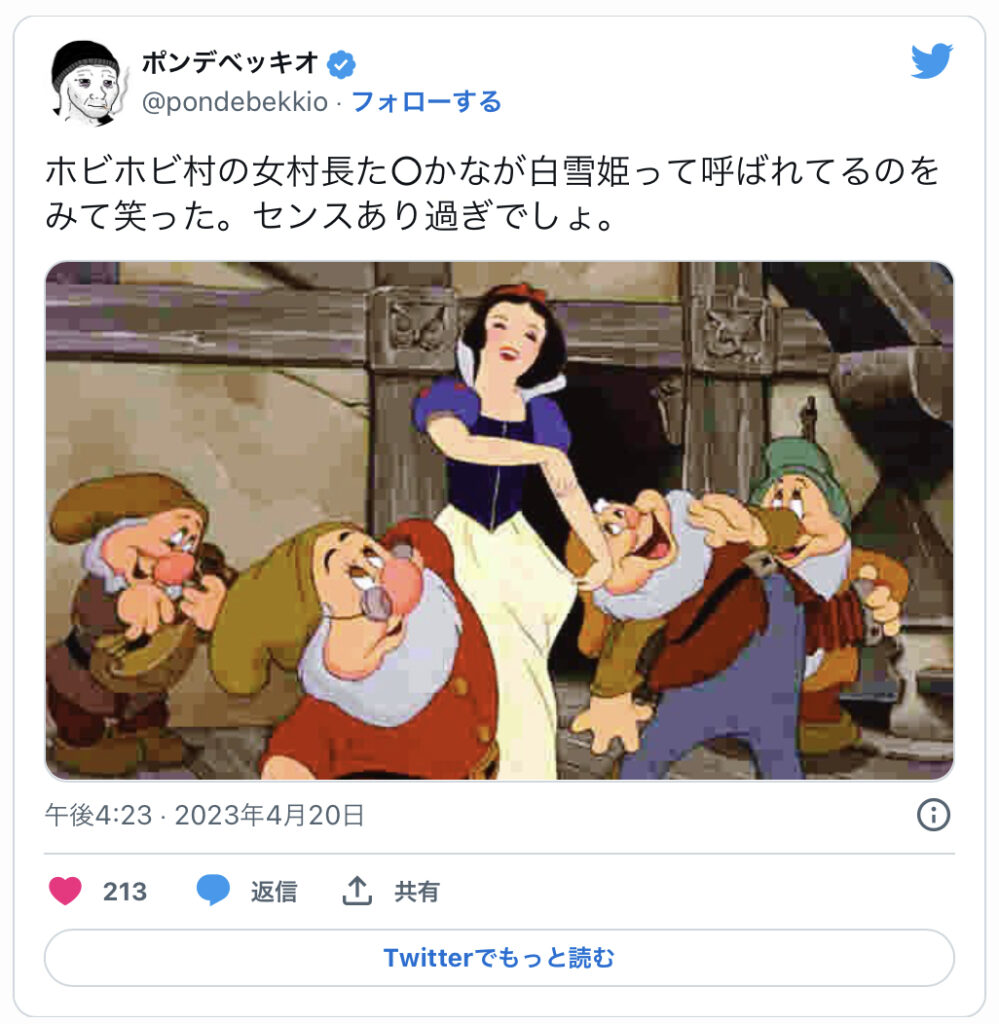Open the tweet info circle icon
The width and height of the screenshot is (999, 1024).
933,814
